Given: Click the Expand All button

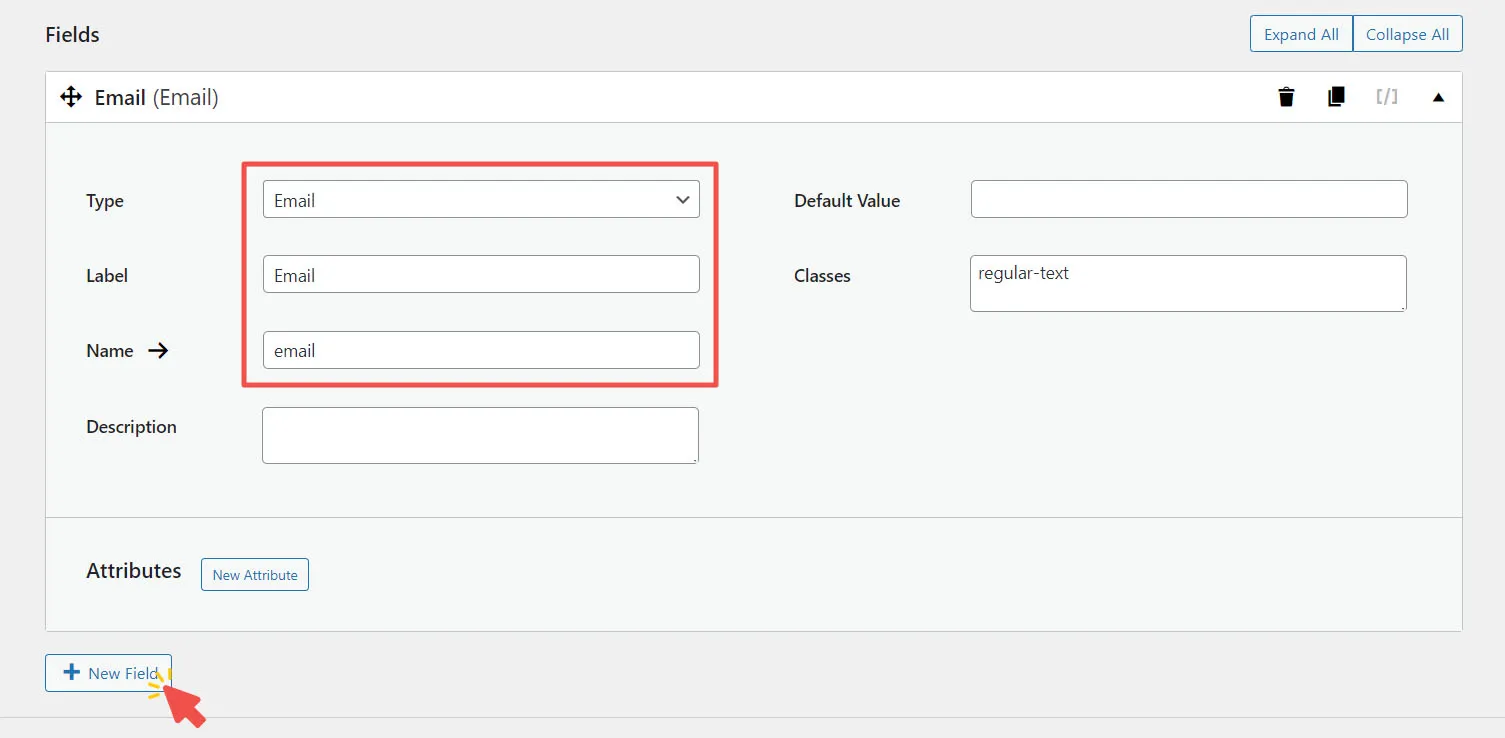Looking at the screenshot, I should (x=1300, y=33).
